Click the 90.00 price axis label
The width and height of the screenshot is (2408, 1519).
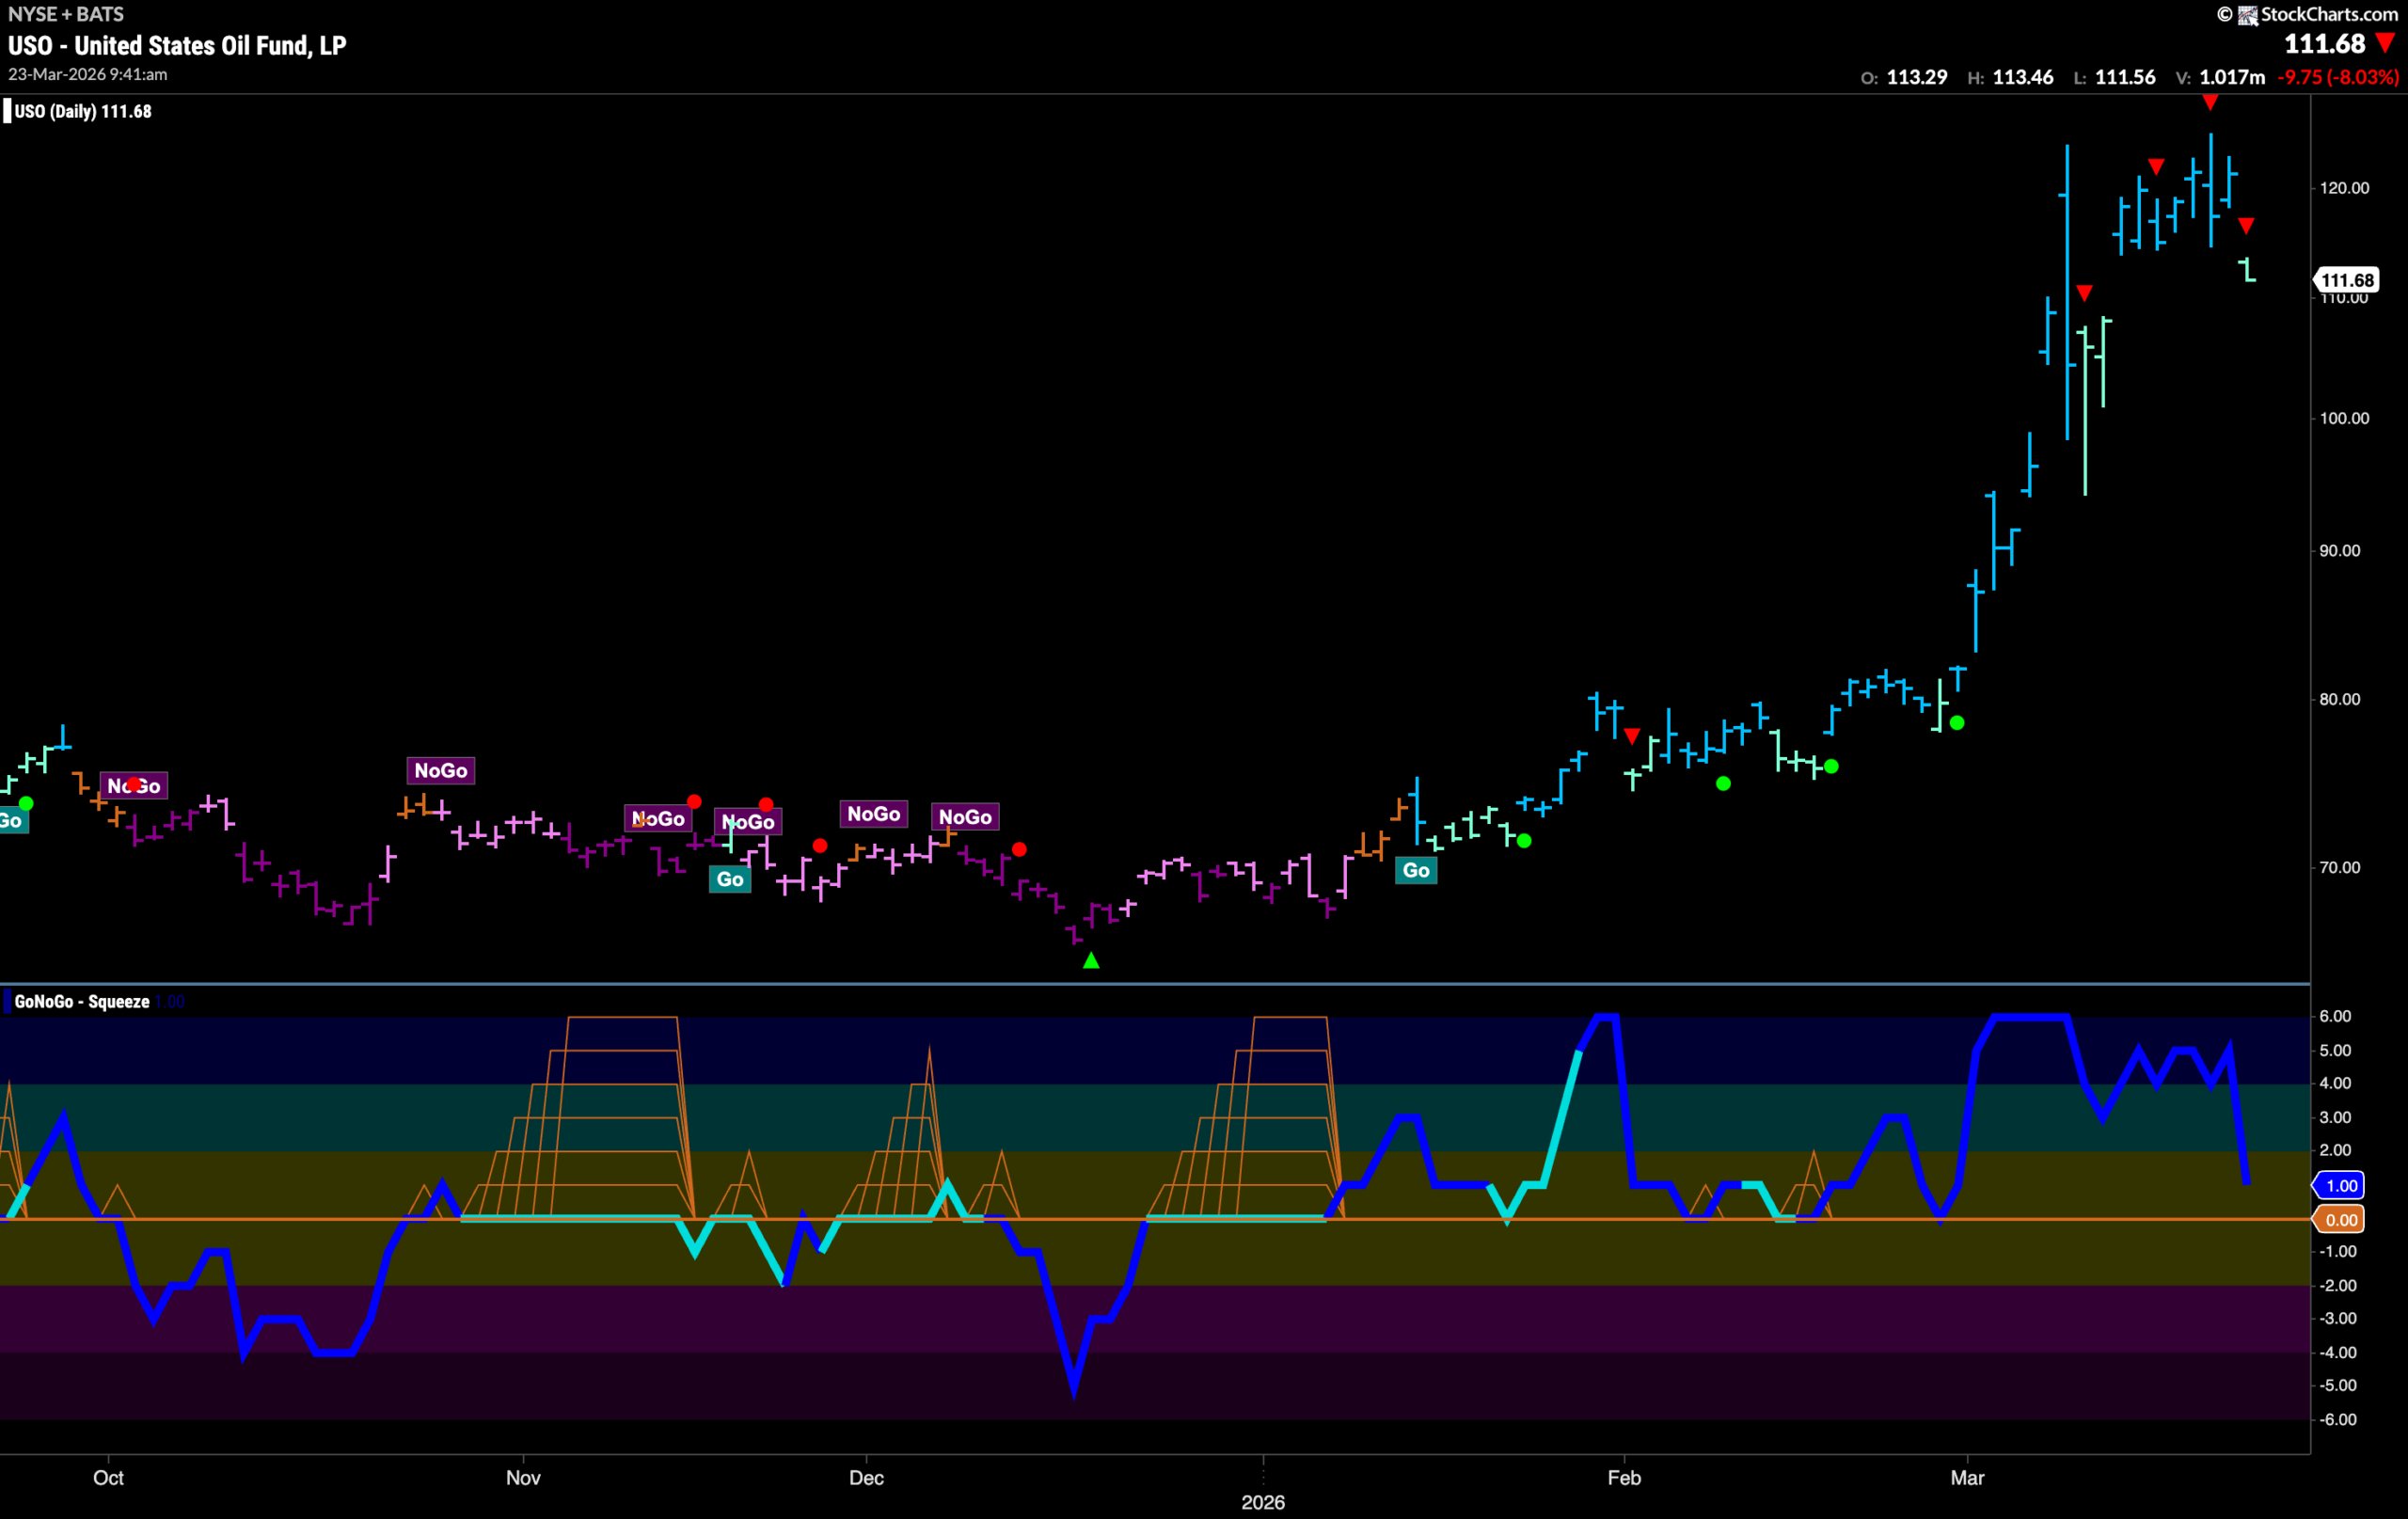(x=2340, y=551)
